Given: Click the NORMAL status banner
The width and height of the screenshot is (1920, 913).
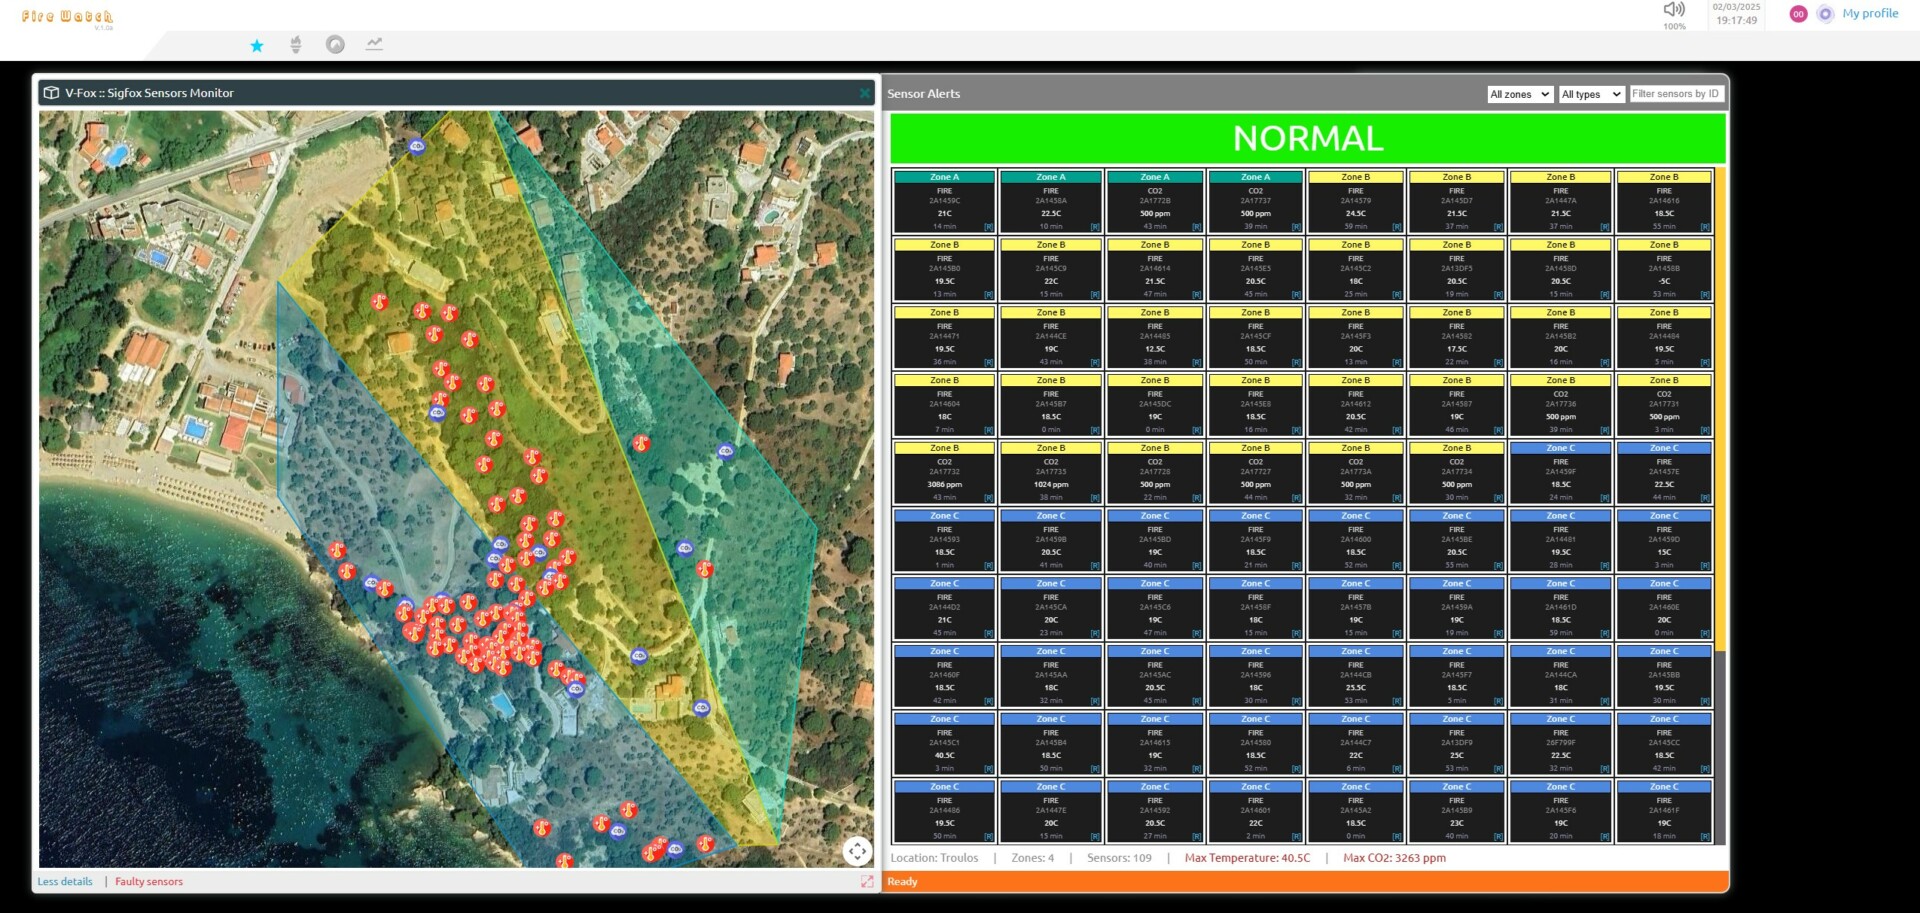Looking at the screenshot, I should coord(1305,138).
